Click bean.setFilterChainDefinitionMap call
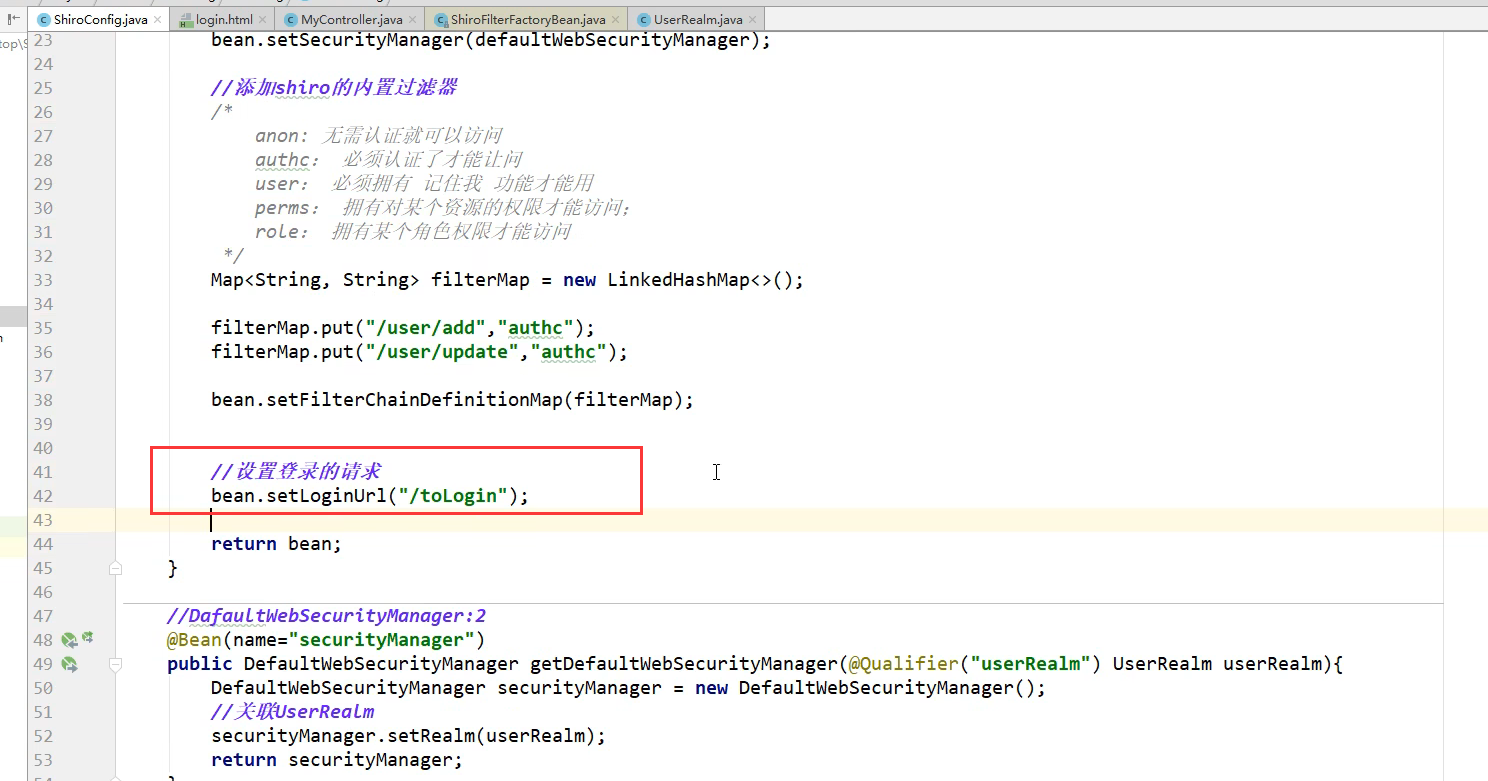This screenshot has height=781, width=1488. (452, 400)
